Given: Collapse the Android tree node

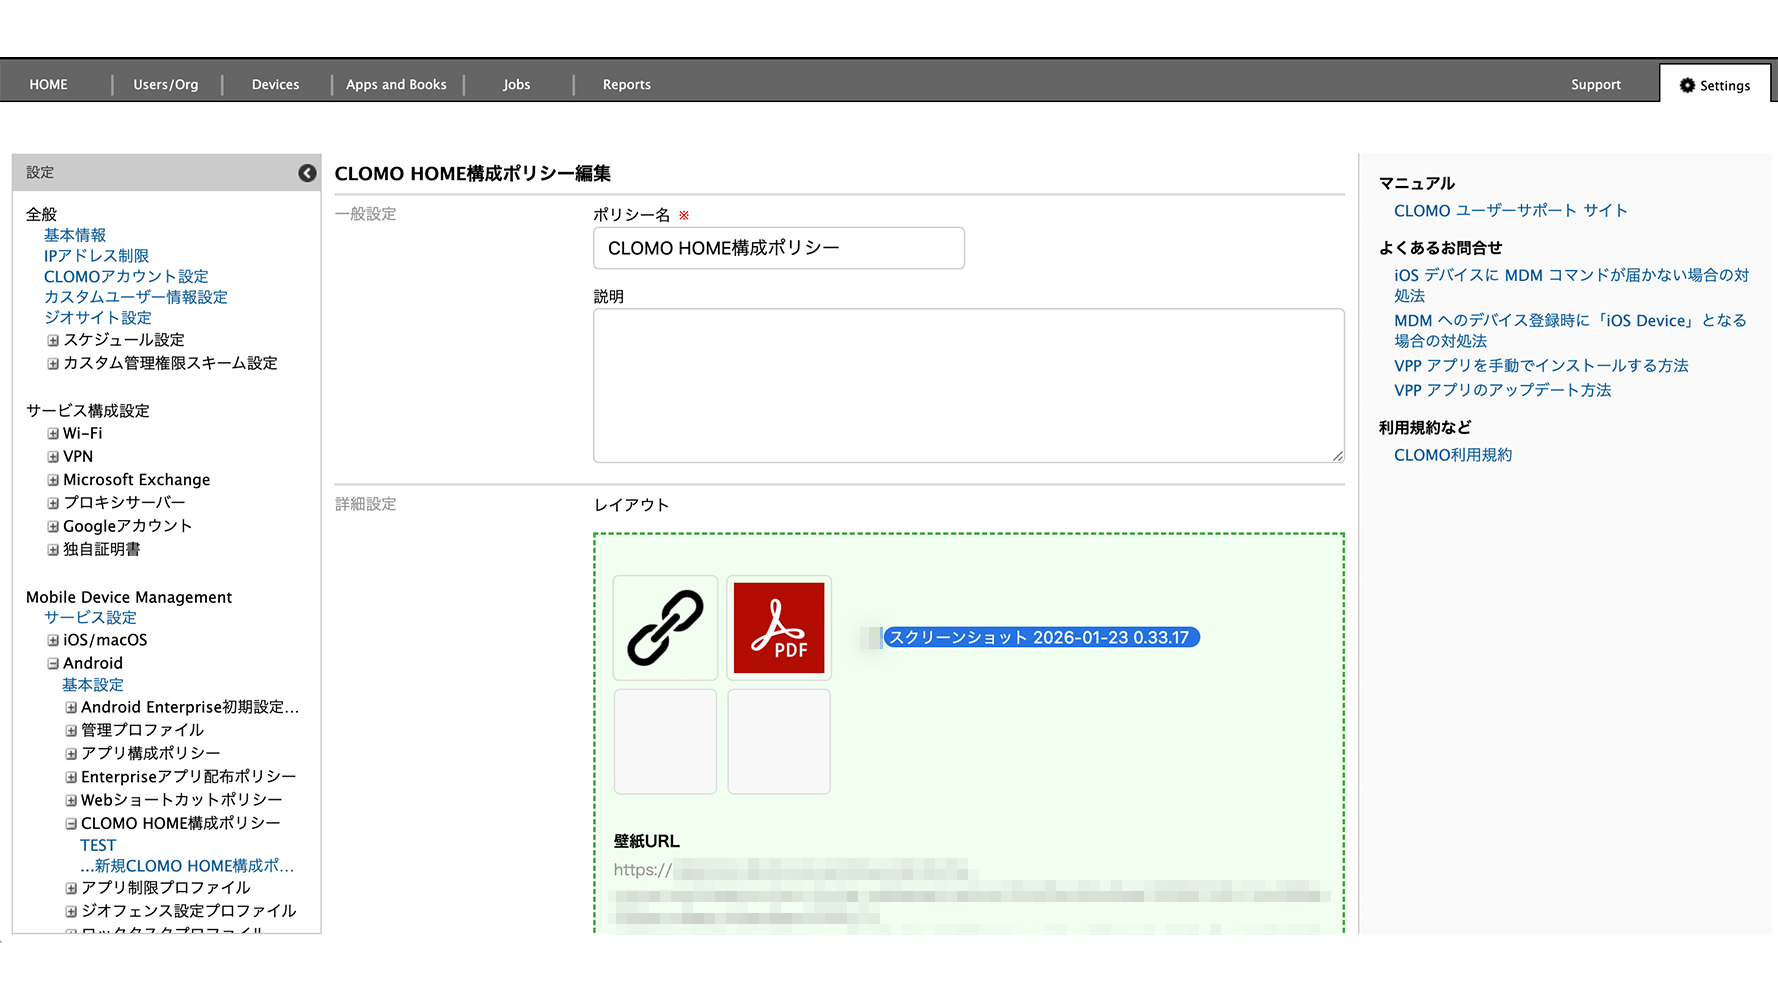Looking at the screenshot, I should pos(53,663).
